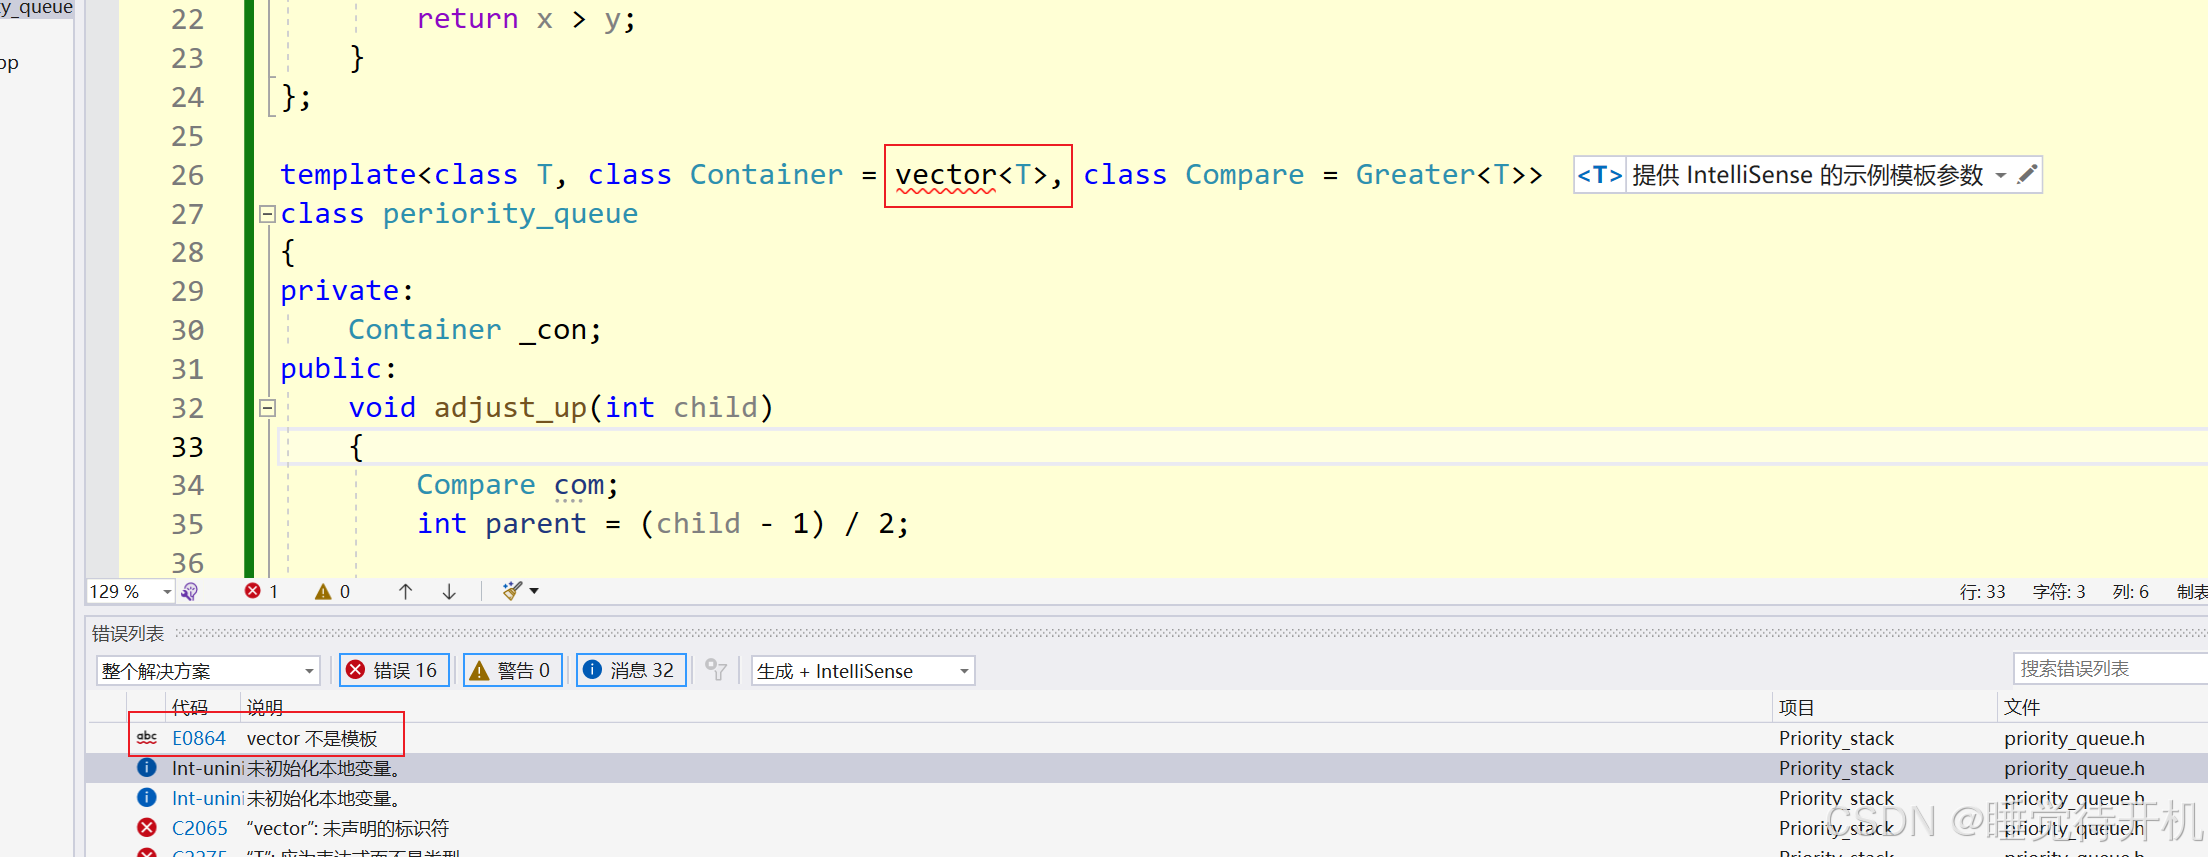The image size is (2208, 857).
Task: Click the 'return x > y;' statement
Action: [526, 19]
